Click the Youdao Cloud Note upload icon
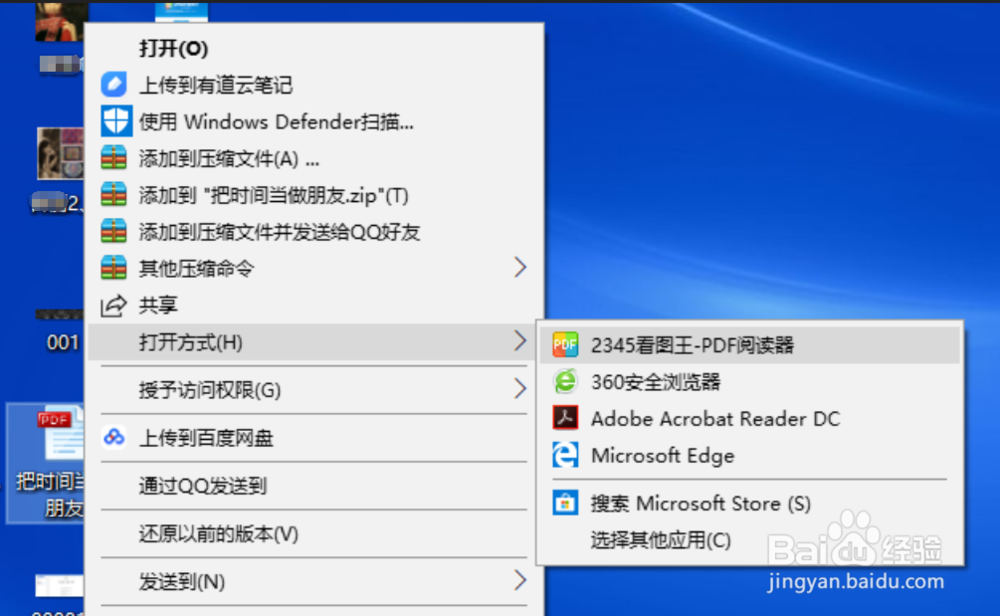 click(114, 84)
